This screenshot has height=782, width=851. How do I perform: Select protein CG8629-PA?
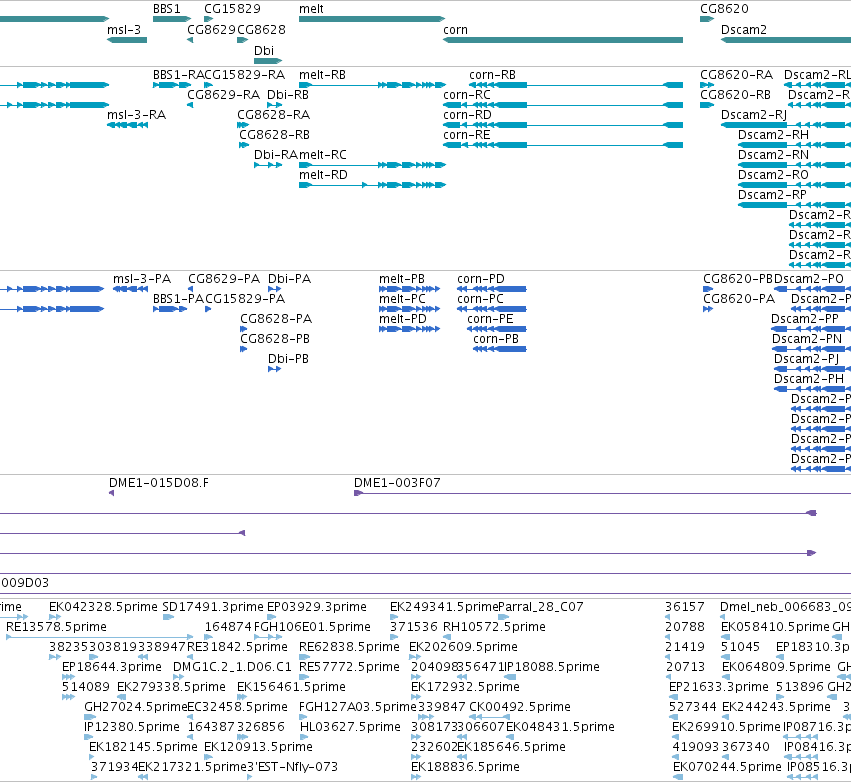point(224,279)
